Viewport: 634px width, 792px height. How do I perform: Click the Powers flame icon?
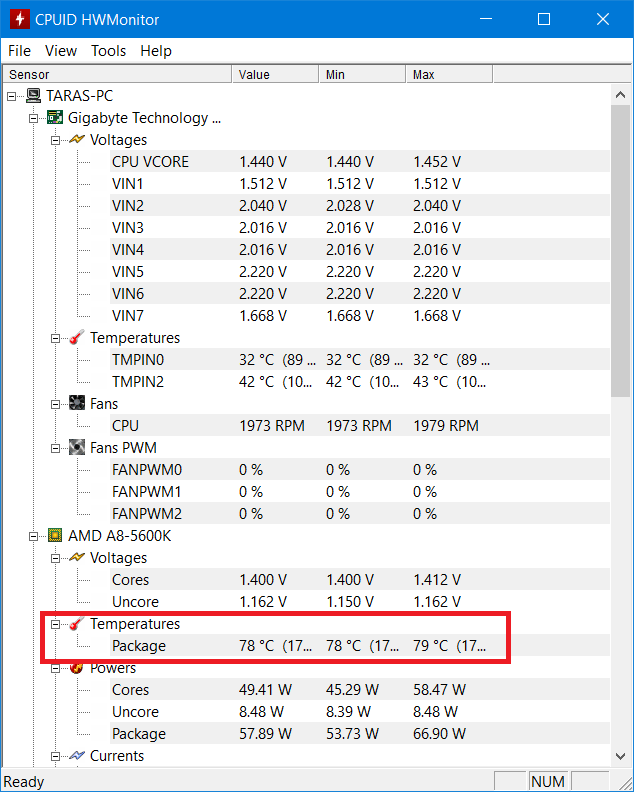[x=77, y=668]
